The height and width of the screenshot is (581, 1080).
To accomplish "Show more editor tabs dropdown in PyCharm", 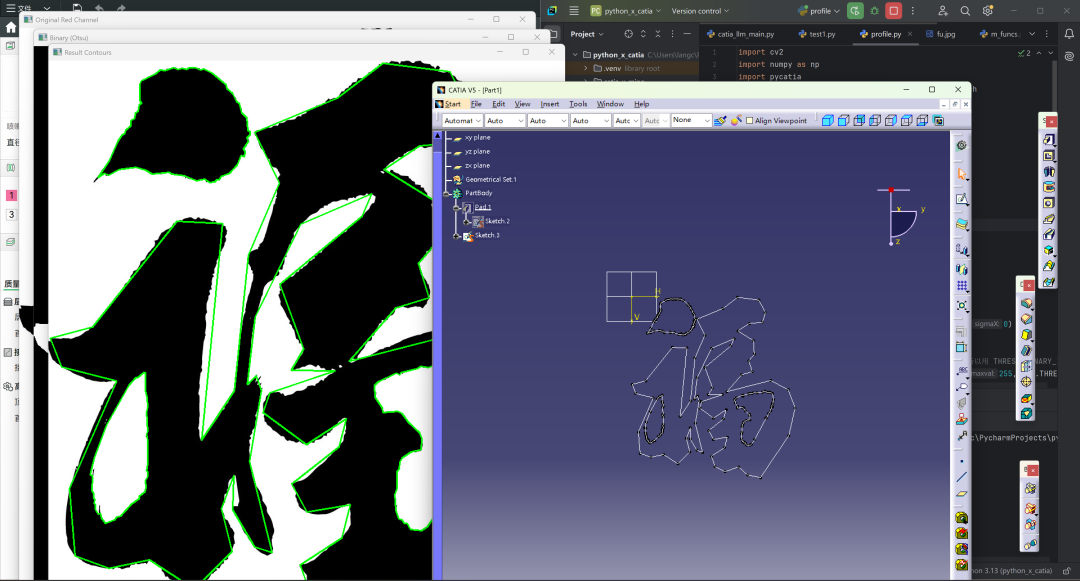I will [1032, 34].
